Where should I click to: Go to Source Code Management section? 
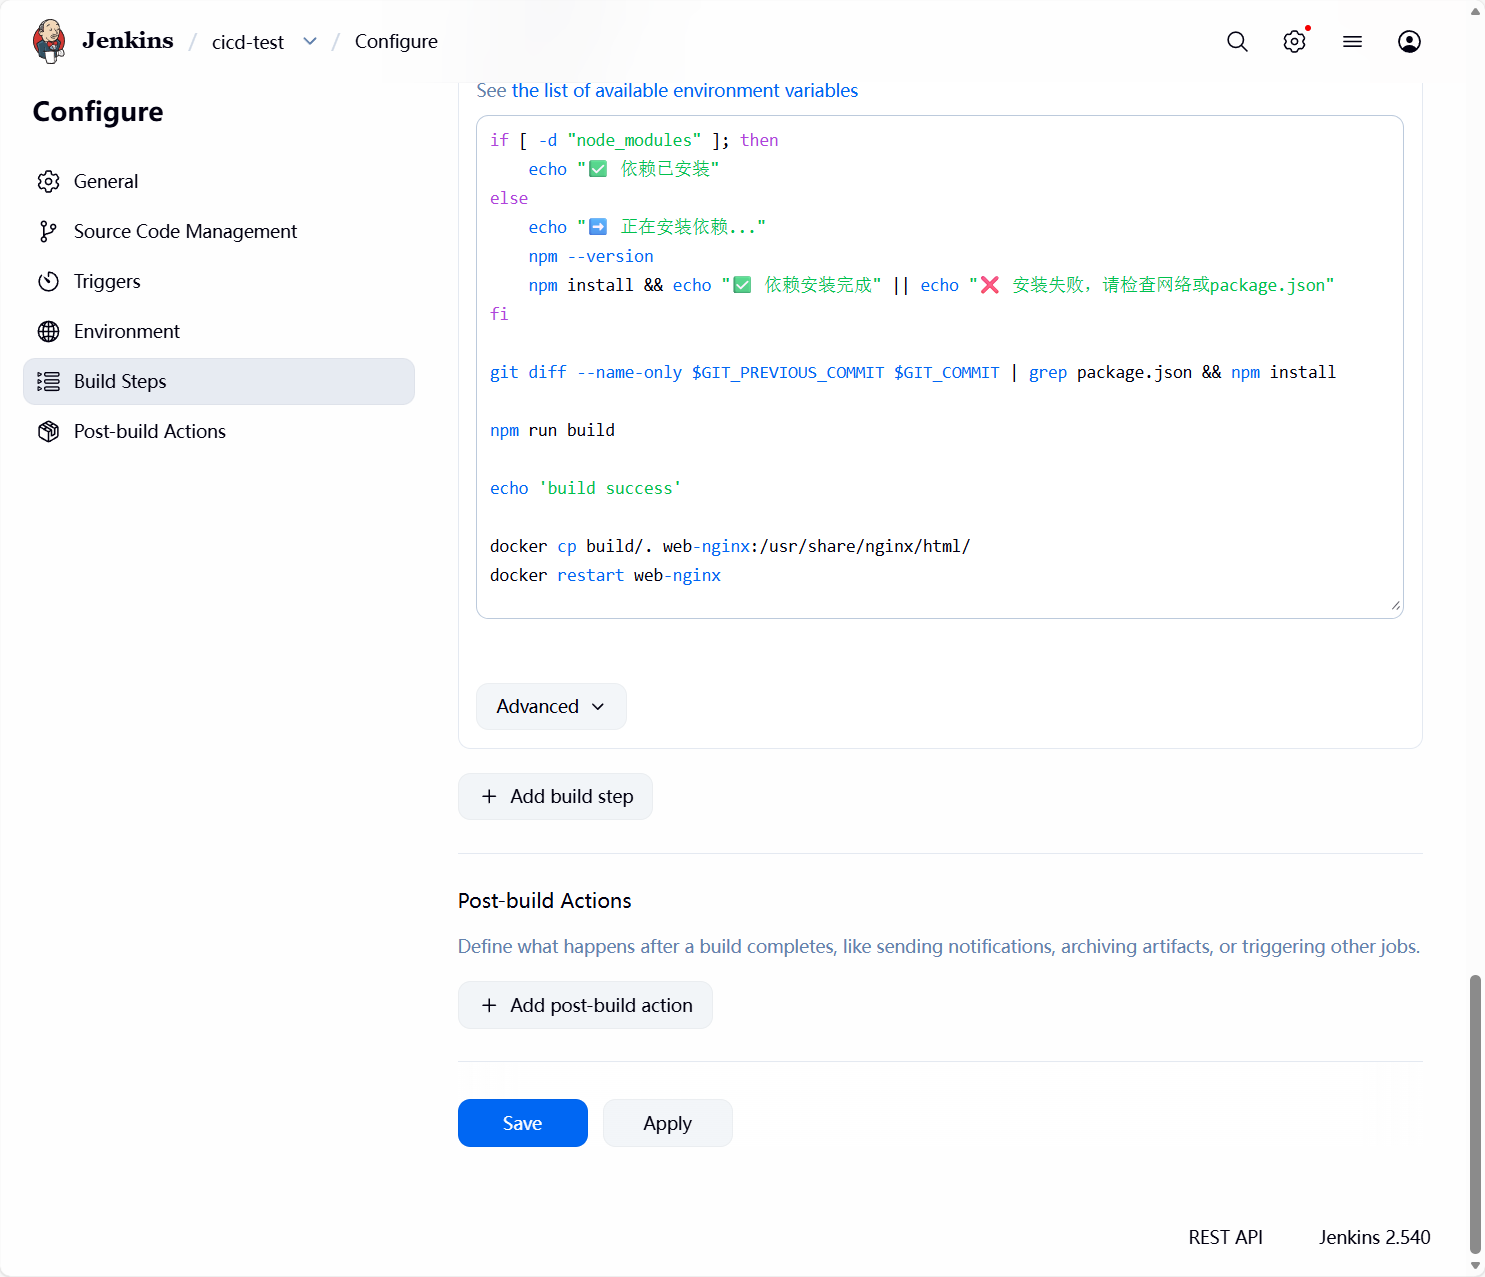point(219,231)
